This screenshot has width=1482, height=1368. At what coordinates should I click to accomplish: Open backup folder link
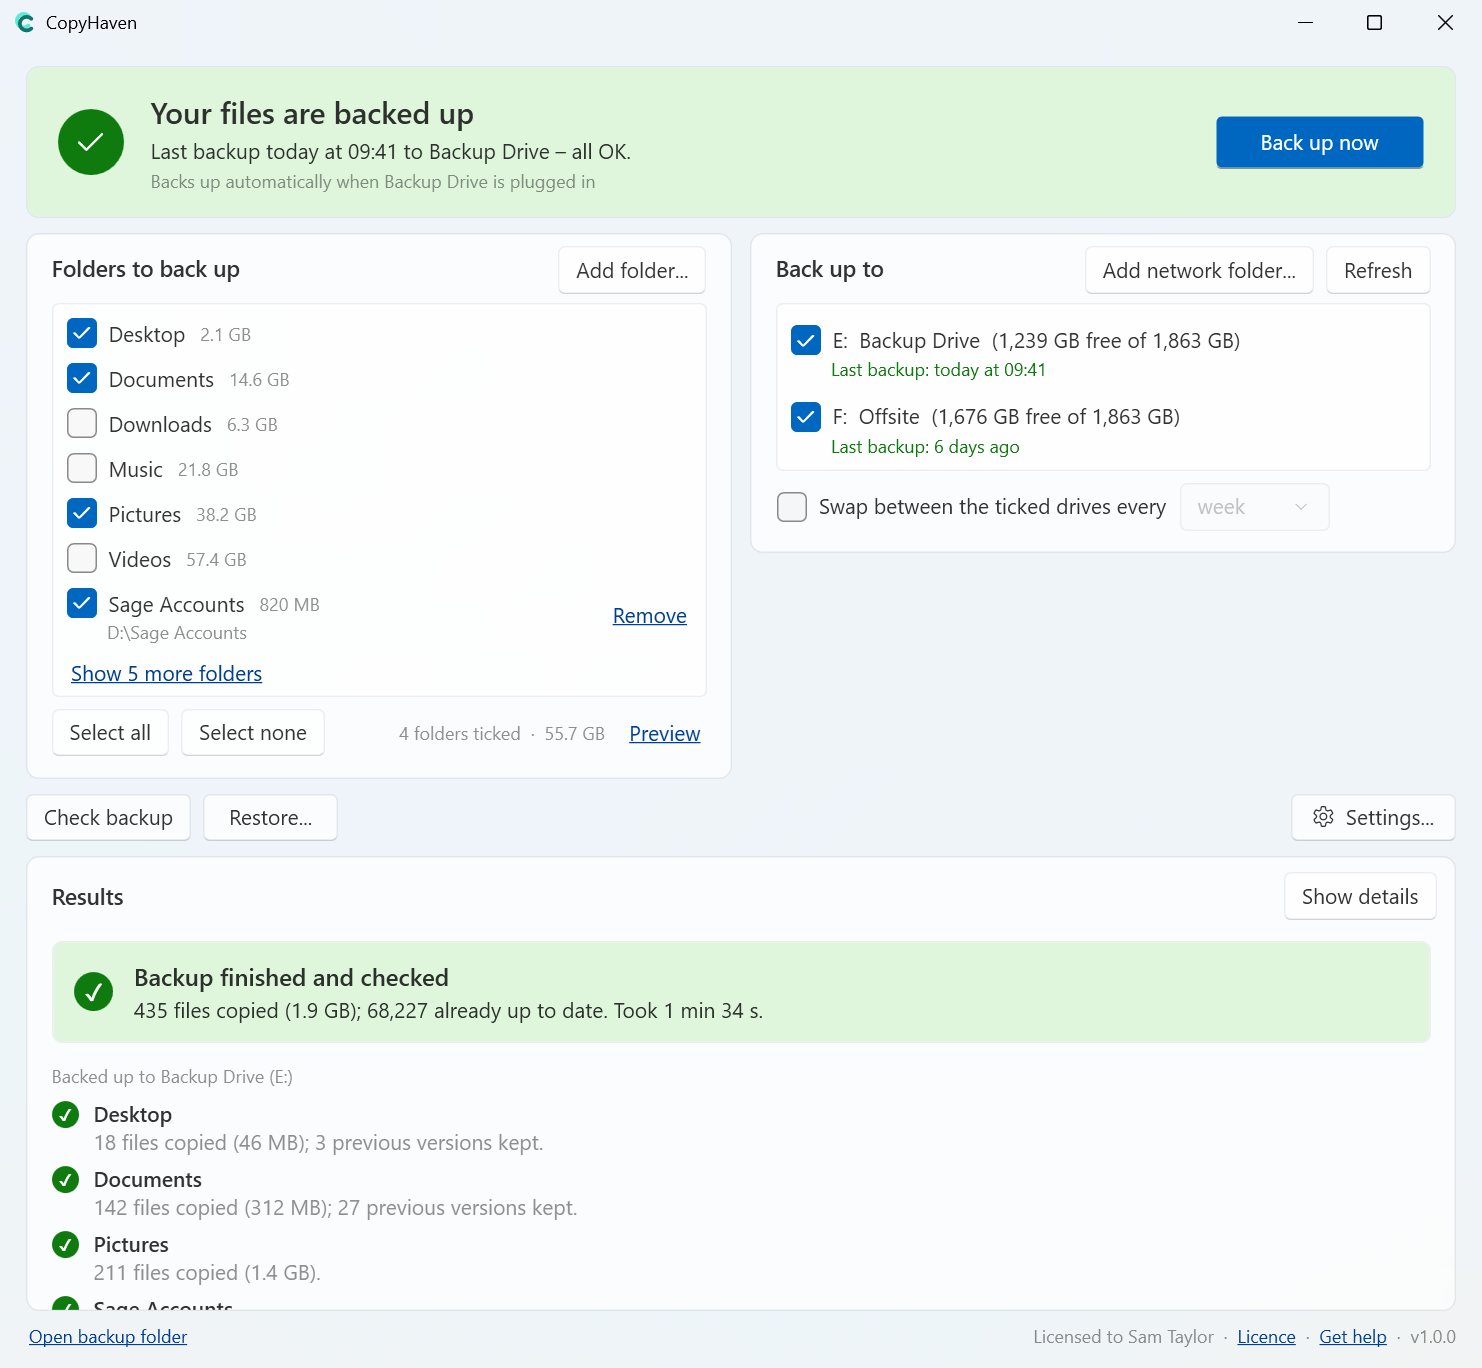[x=108, y=1337]
